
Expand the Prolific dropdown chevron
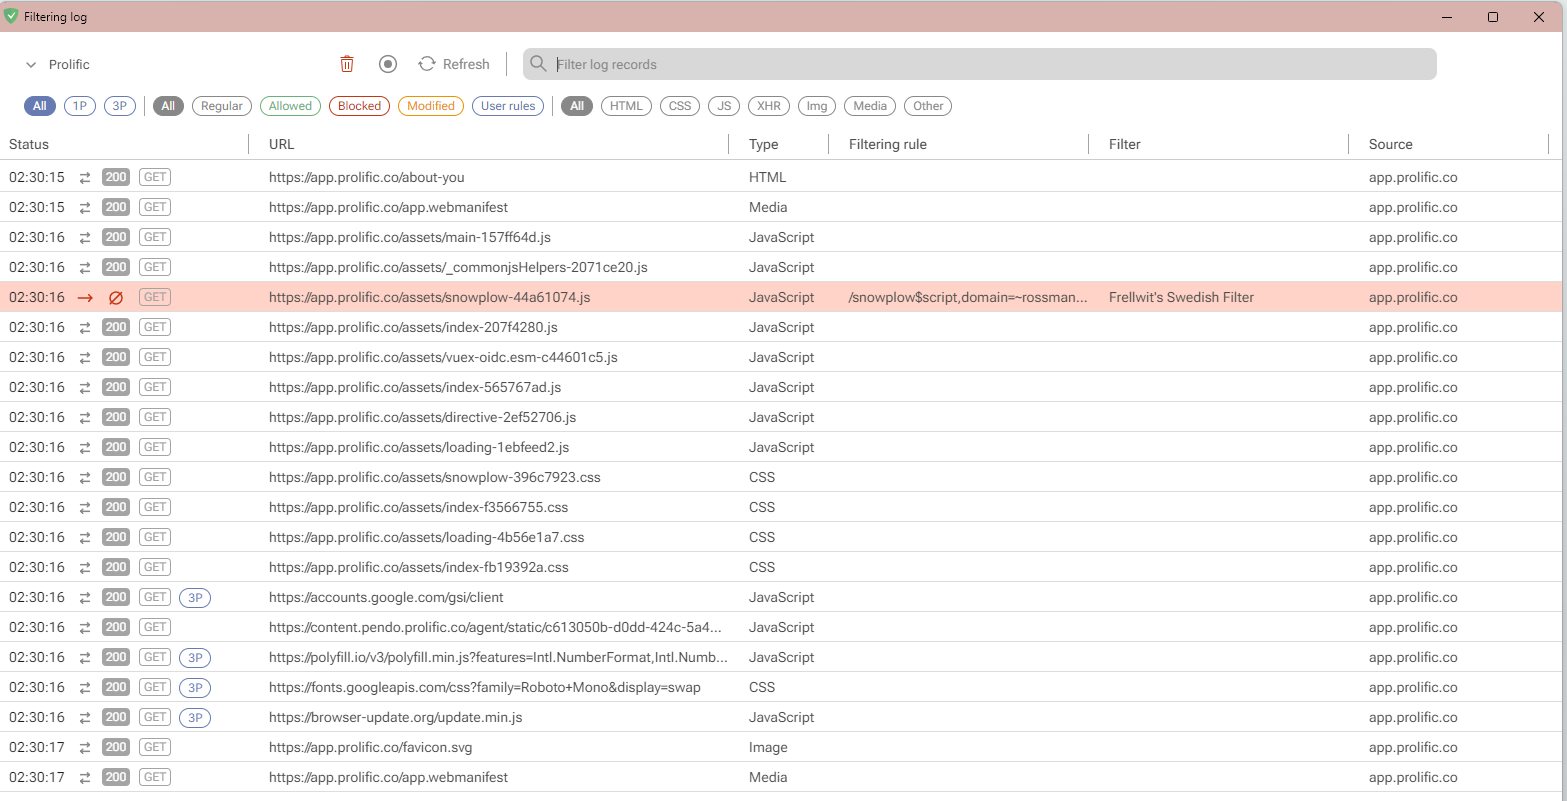(30, 63)
